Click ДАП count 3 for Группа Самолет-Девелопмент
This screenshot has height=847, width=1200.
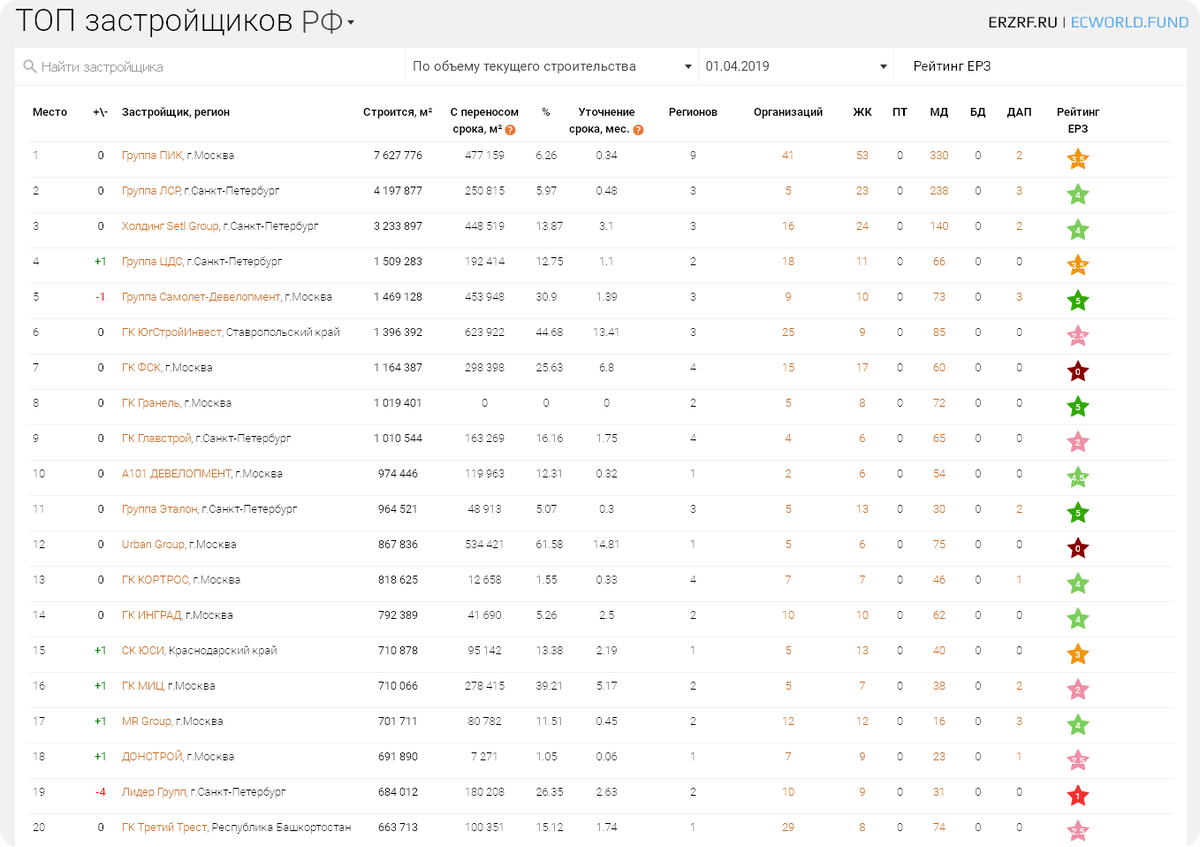coord(1019,297)
